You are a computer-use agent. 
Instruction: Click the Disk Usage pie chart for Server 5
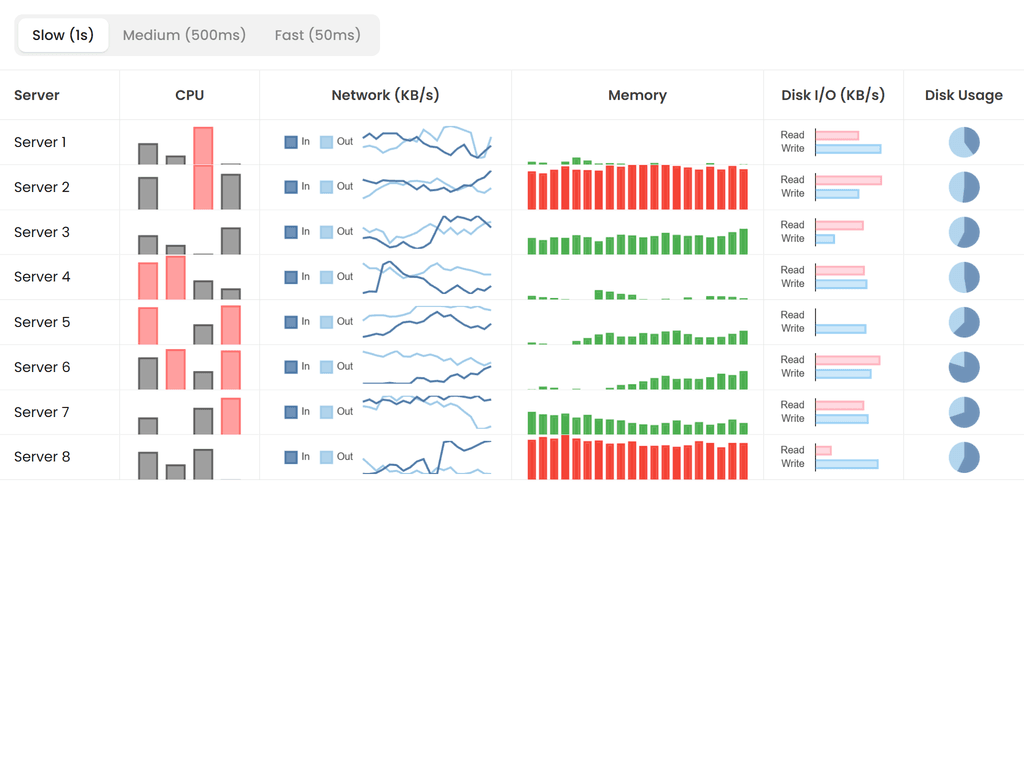pos(963,322)
